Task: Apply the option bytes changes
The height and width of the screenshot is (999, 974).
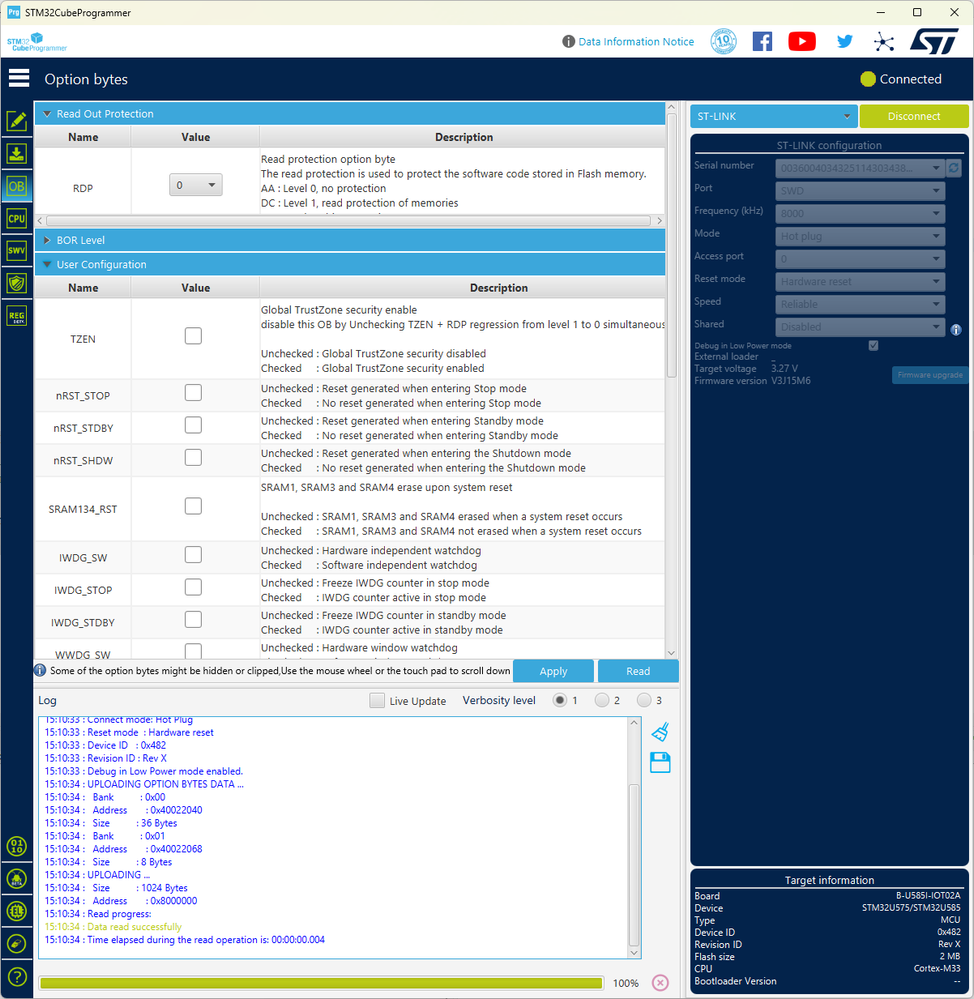Action: coord(553,670)
